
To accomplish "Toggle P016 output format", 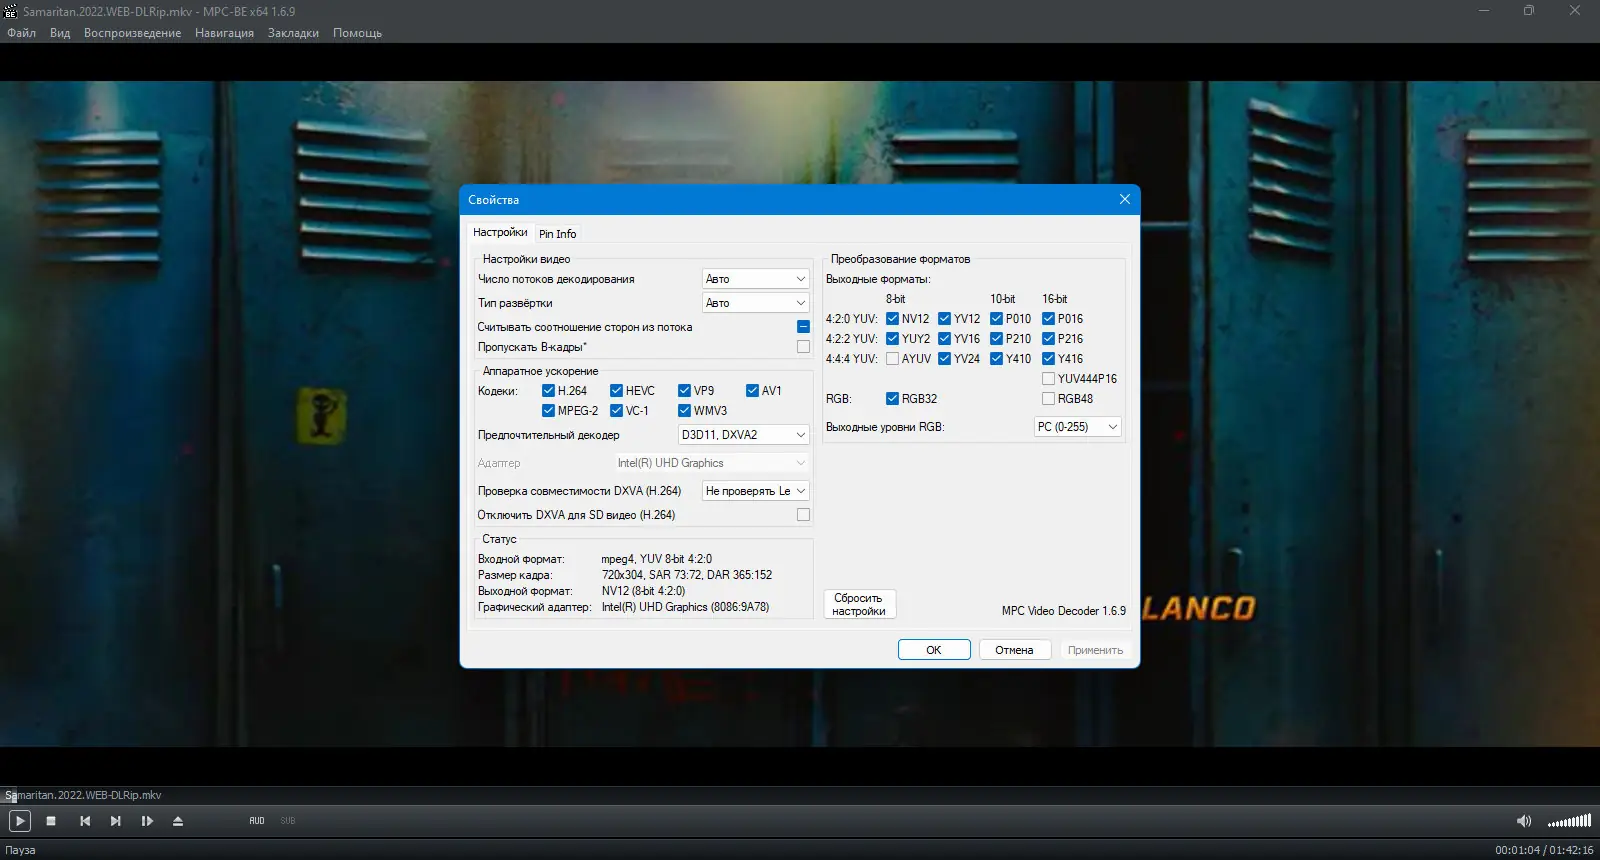I will pyautogui.click(x=1048, y=319).
